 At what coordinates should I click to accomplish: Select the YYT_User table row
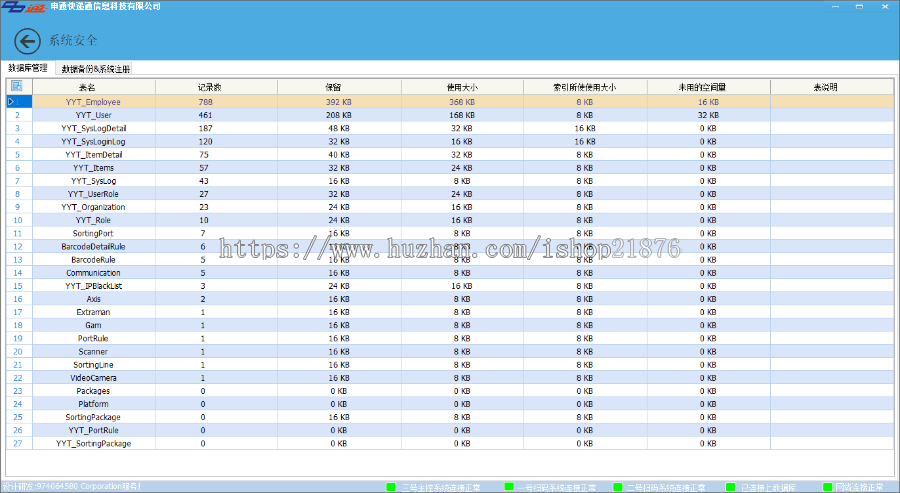click(x=94, y=115)
